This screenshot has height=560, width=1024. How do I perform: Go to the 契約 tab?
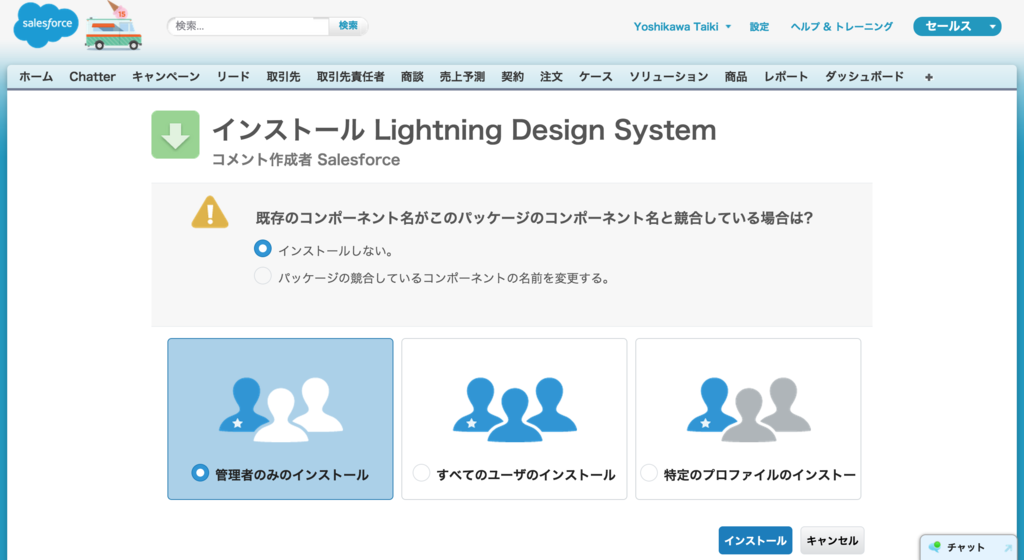coord(513,77)
